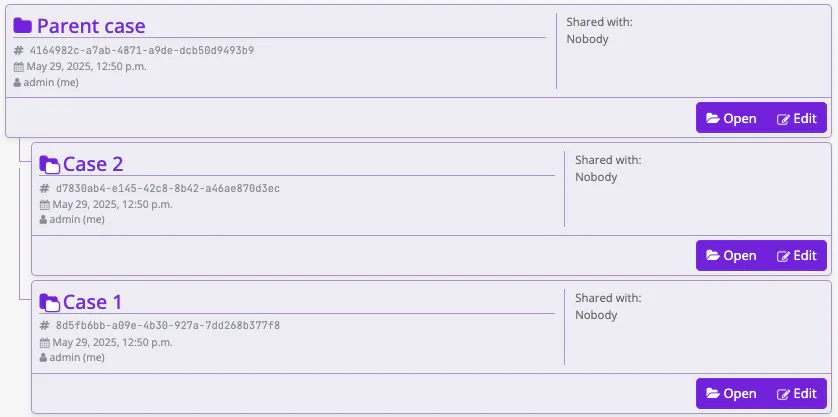
Task: Click the subfolder icon beside Case 1
Action: point(50,302)
